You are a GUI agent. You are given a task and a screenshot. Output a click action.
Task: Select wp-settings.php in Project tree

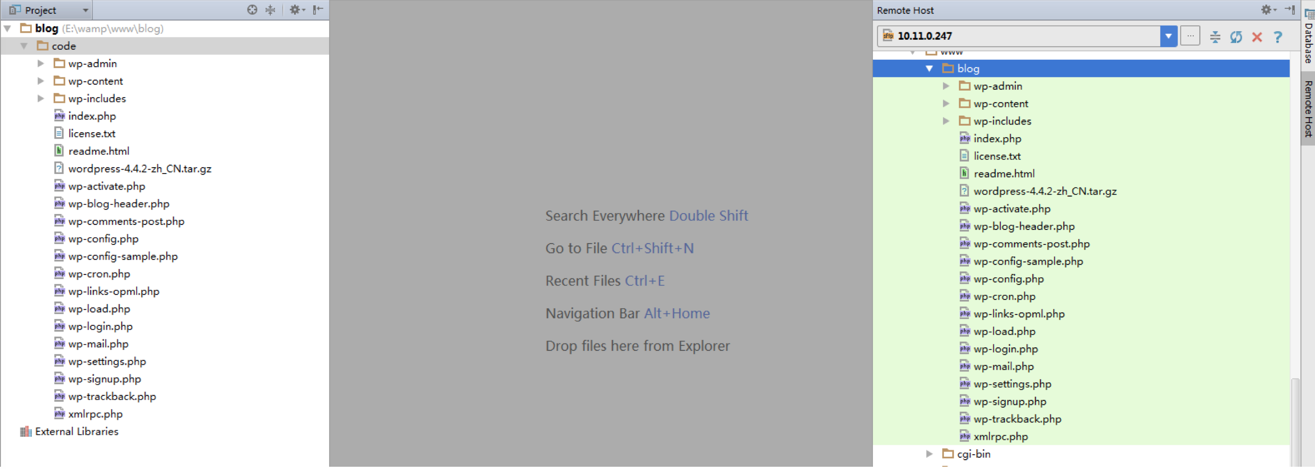pos(107,361)
